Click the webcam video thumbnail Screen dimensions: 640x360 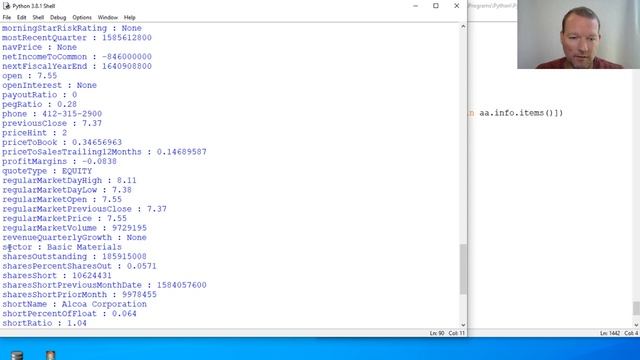[x=578, y=34]
